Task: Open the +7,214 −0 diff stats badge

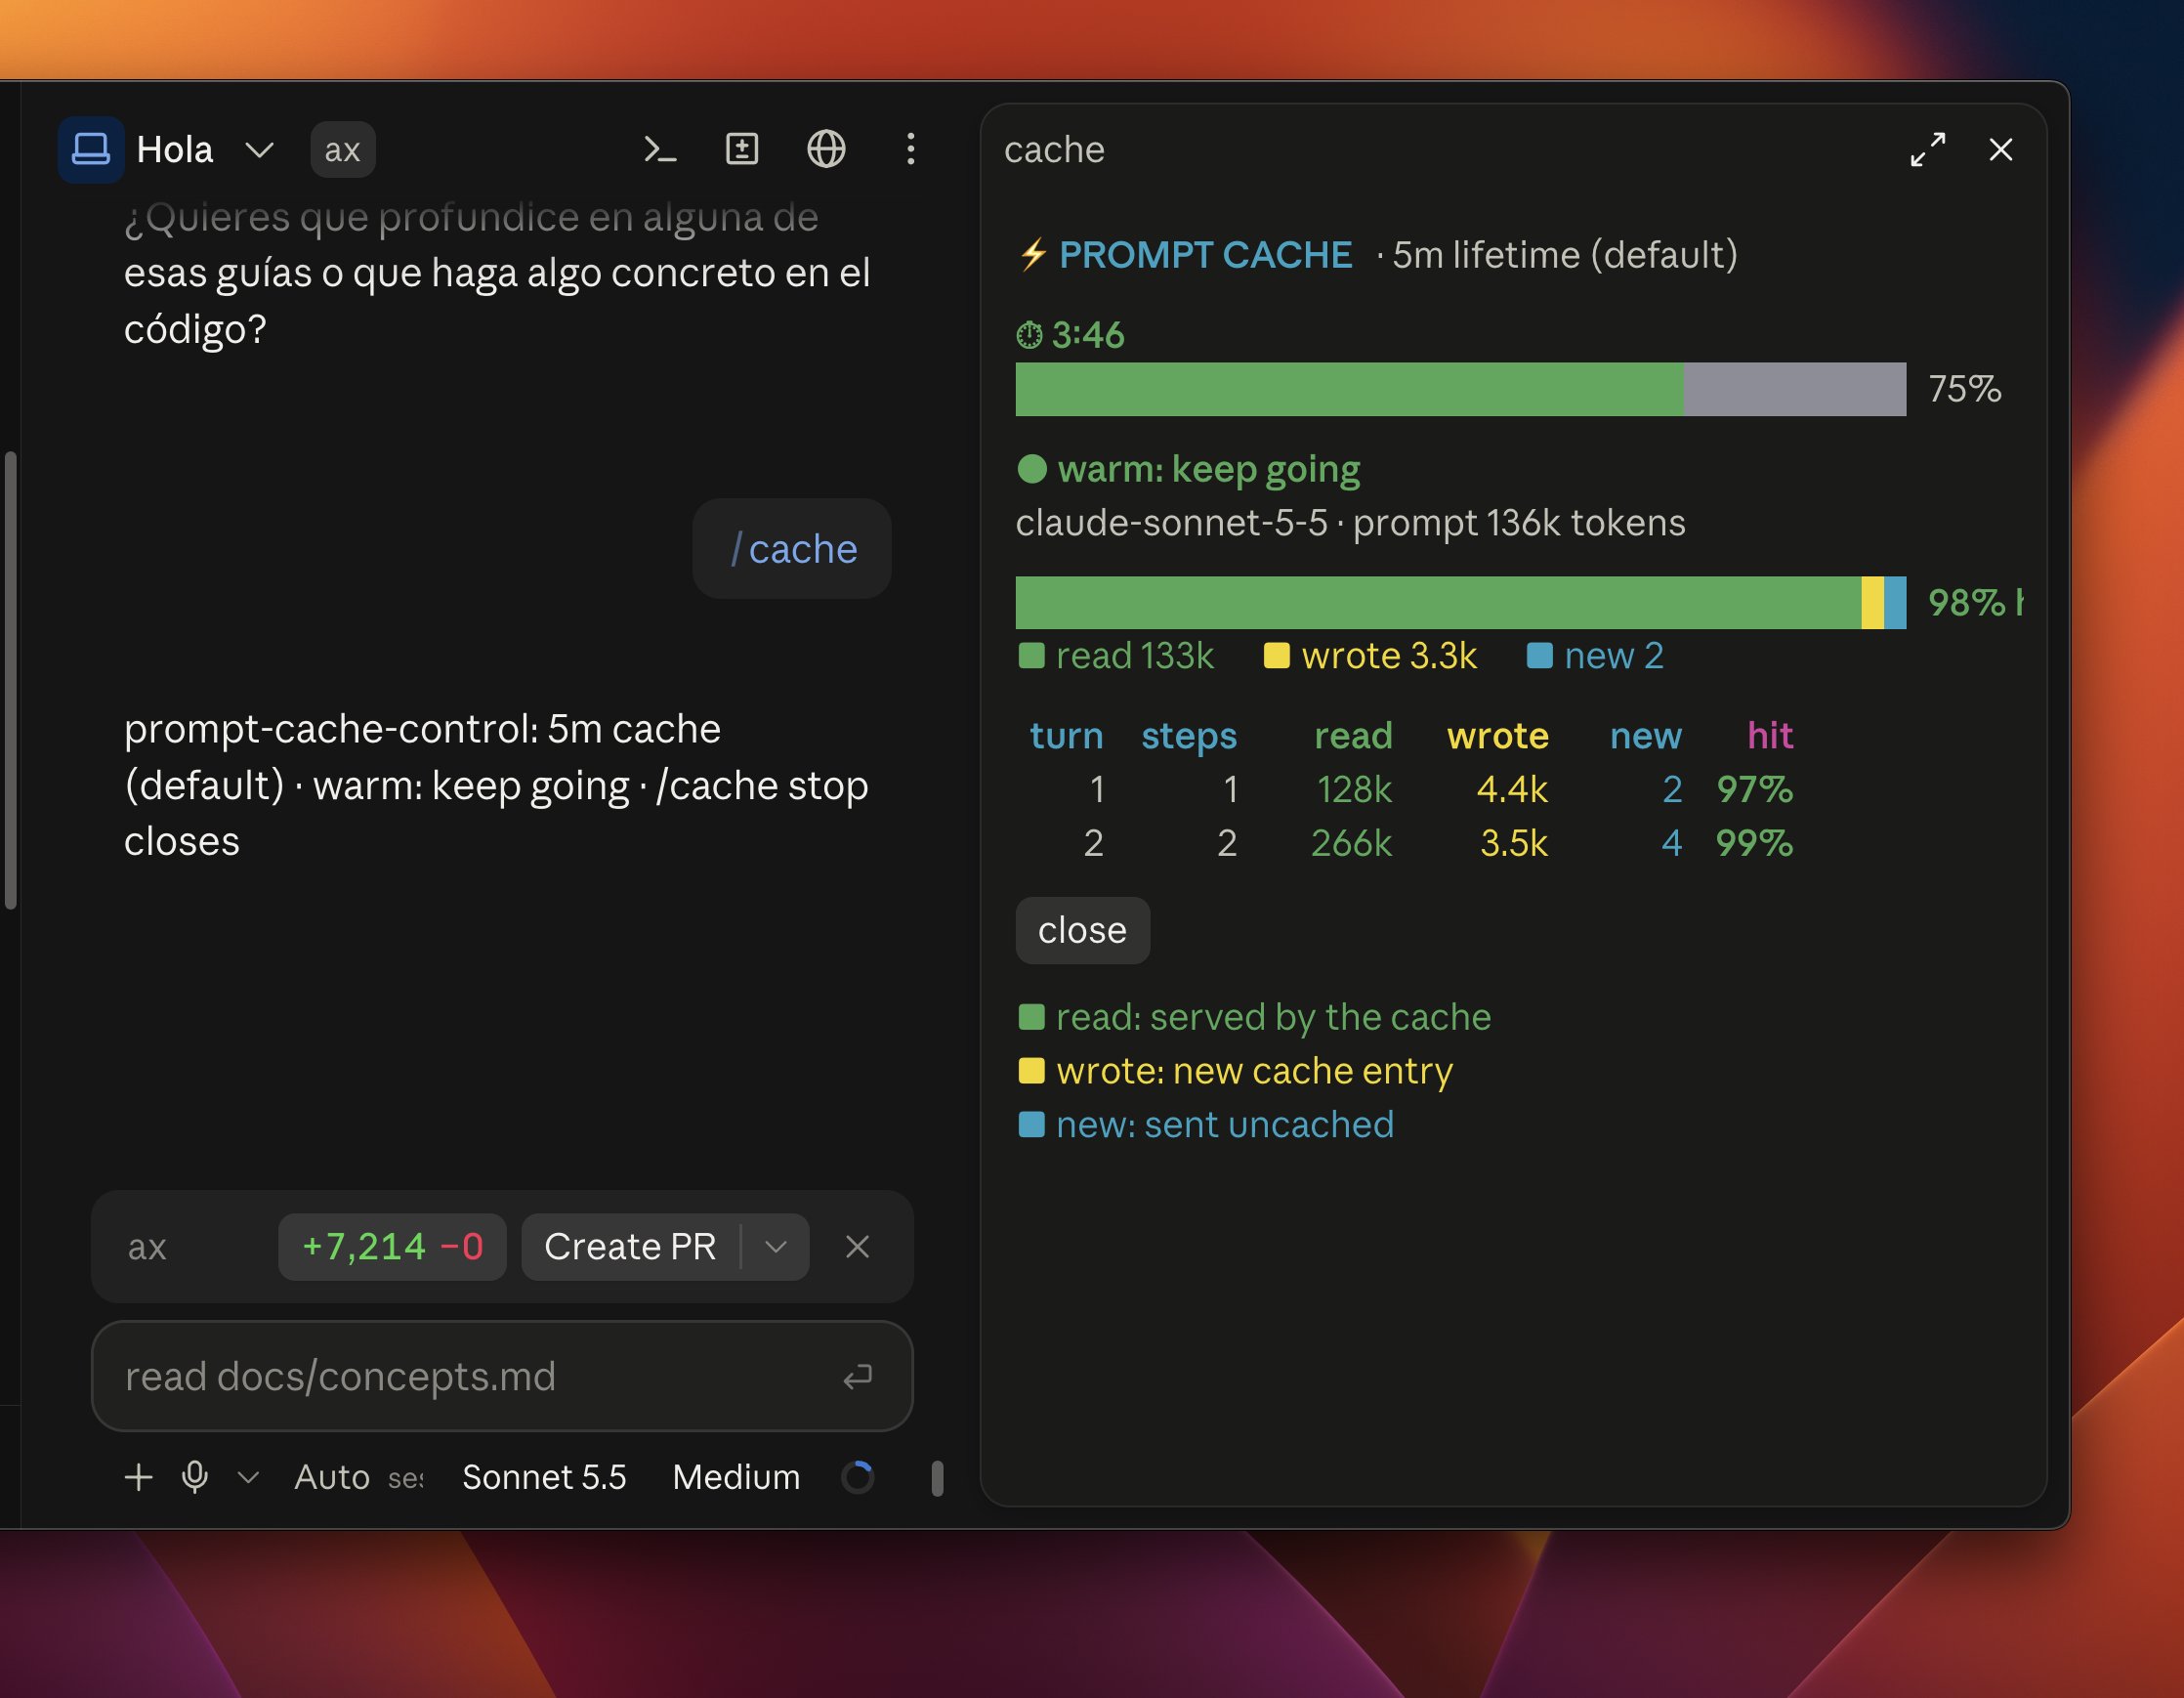Action: (x=392, y=1247)
